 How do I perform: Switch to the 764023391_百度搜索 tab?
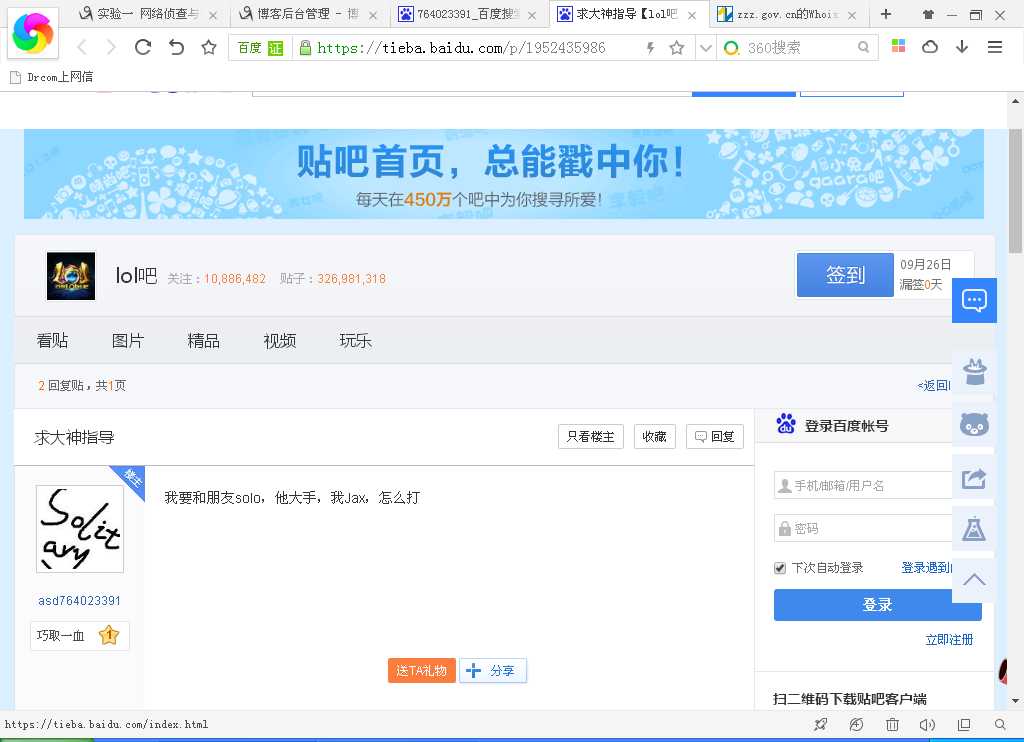pos(467,14)
